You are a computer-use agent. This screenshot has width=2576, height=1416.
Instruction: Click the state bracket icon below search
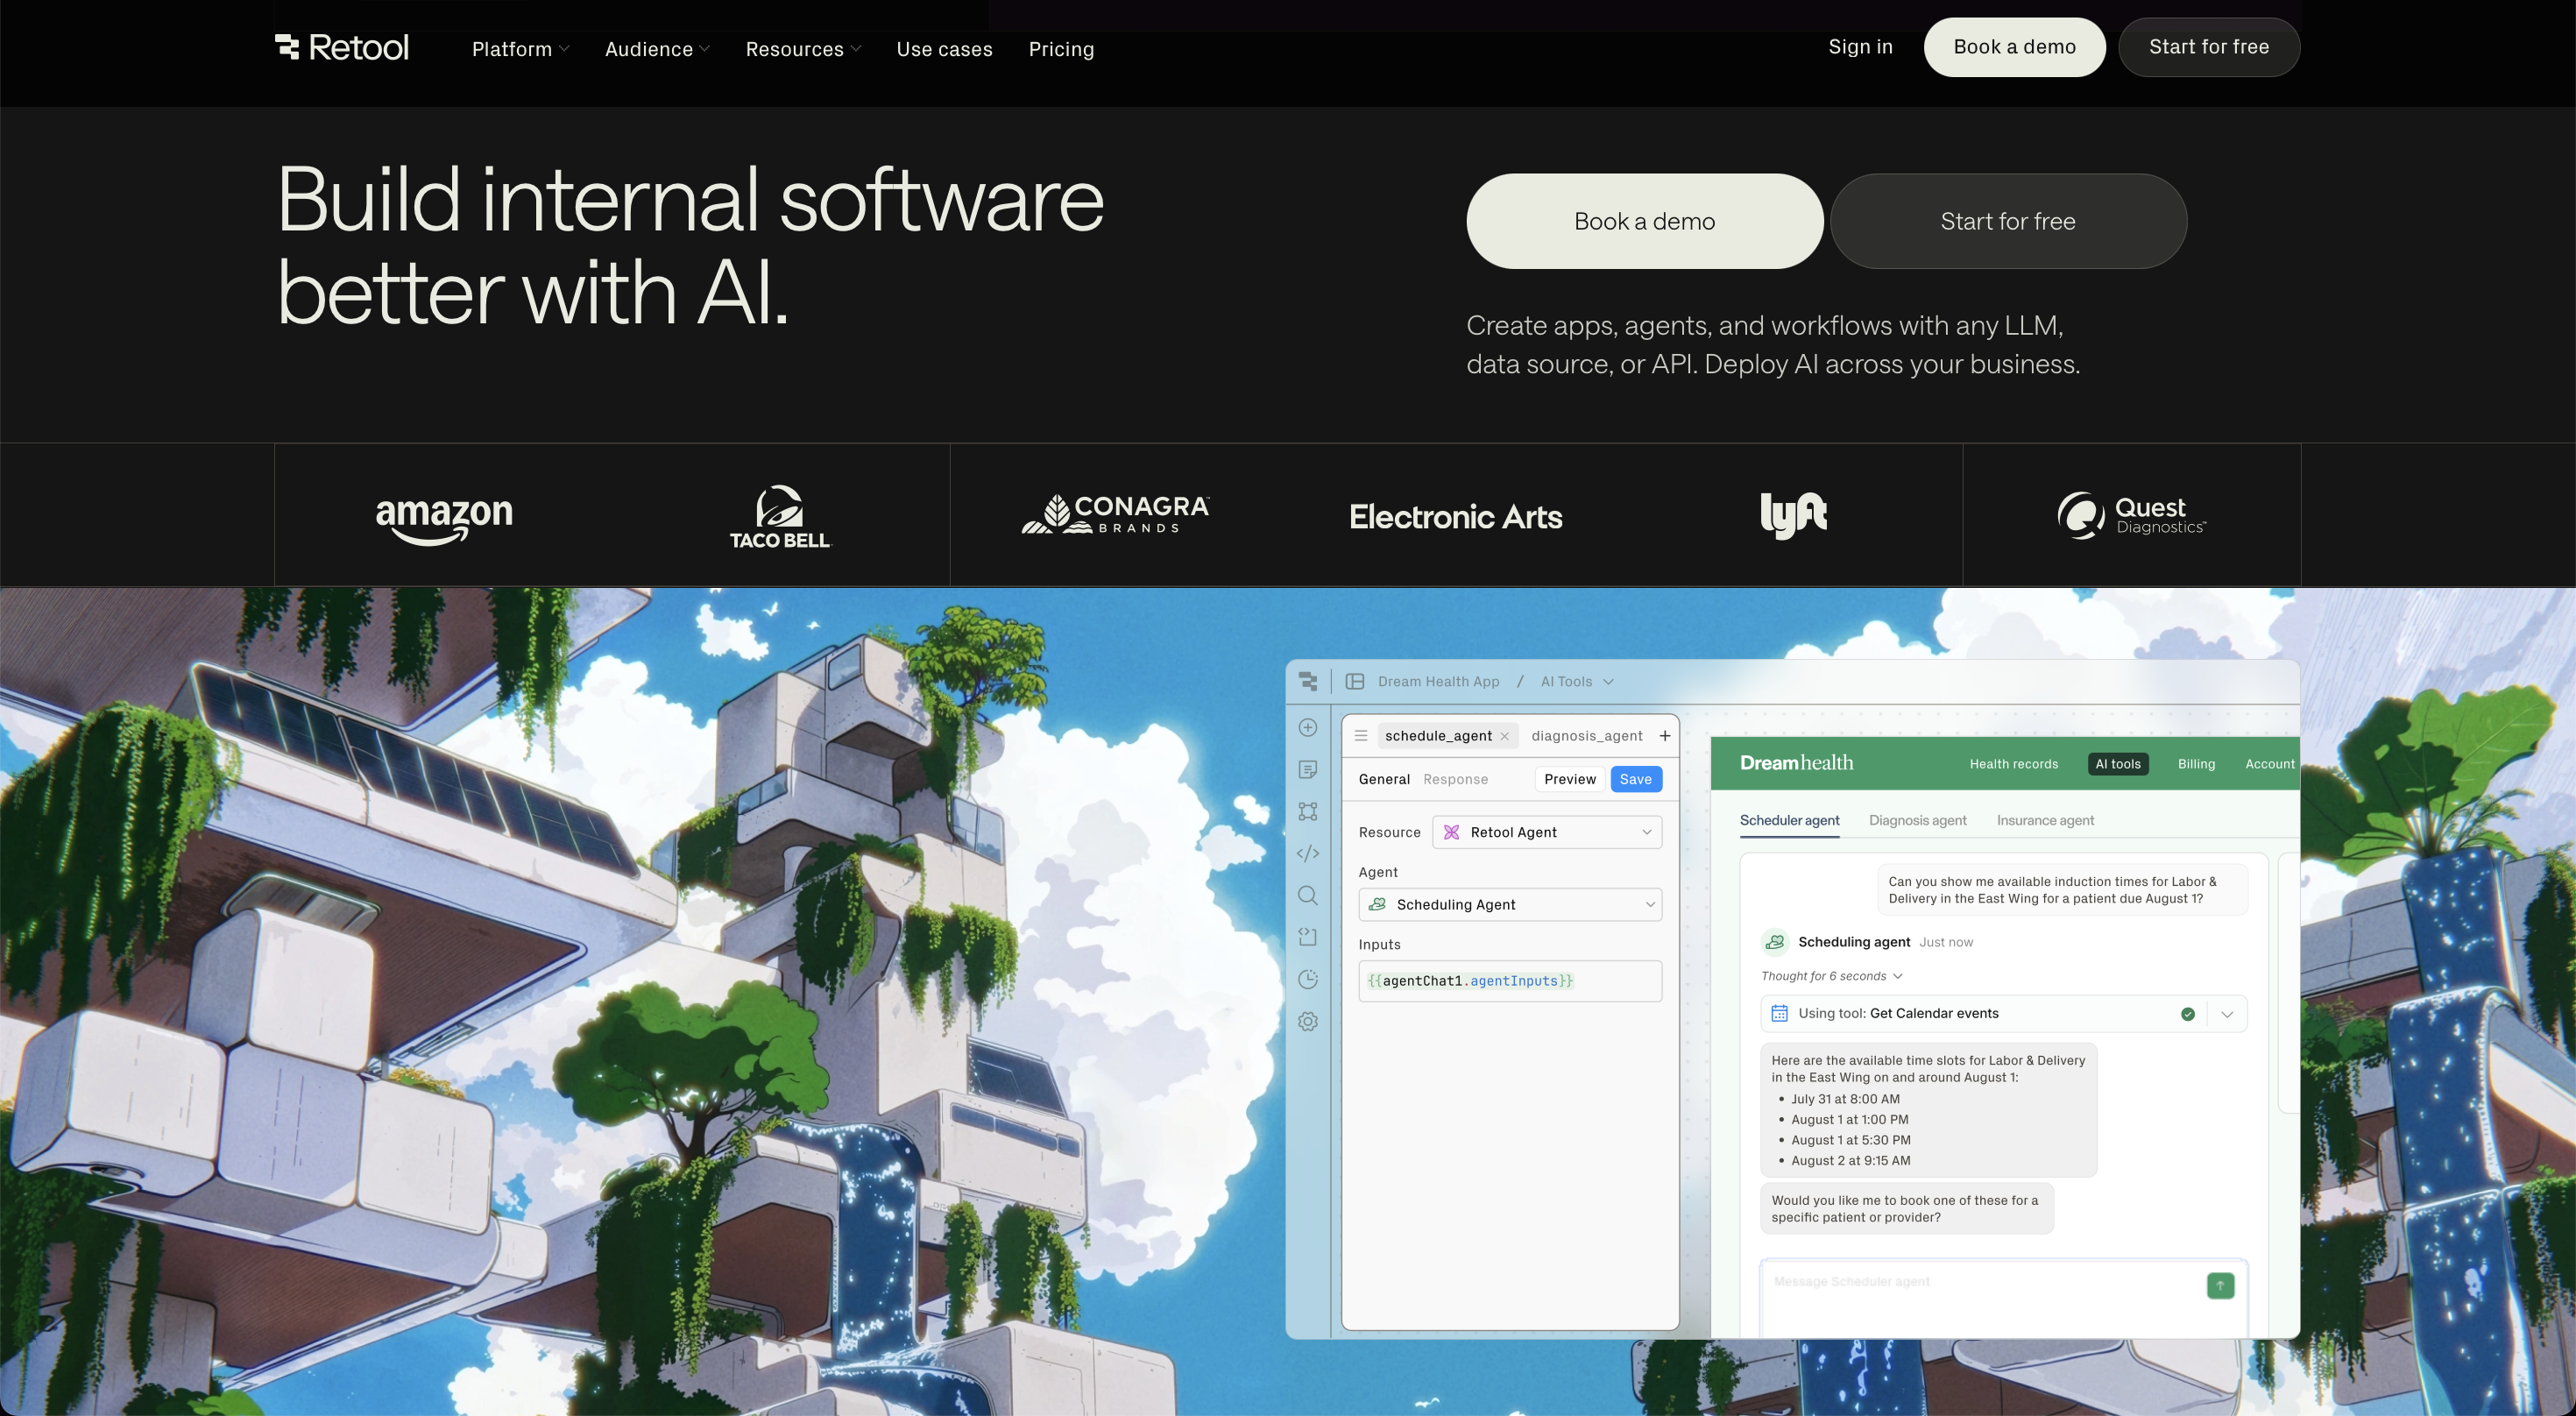[1308, 937]
